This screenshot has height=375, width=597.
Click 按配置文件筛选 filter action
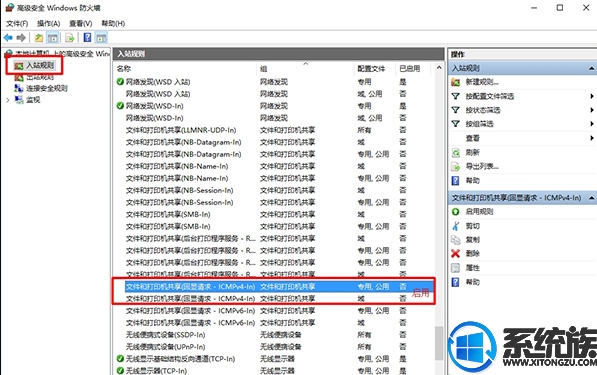pyautogui.click(x=490, y=96)
